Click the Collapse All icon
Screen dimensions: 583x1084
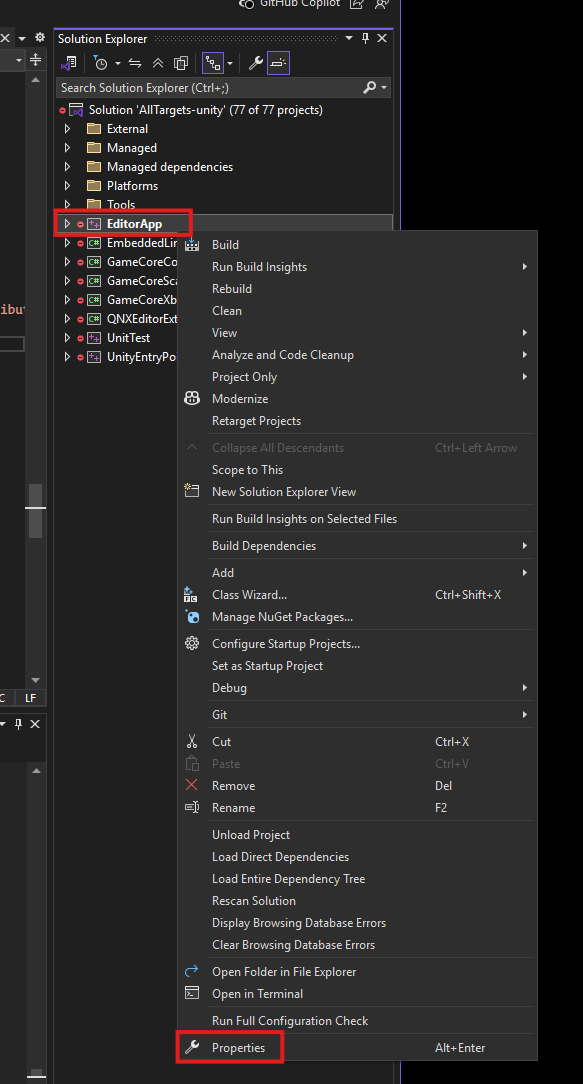[x=158, y=64]
